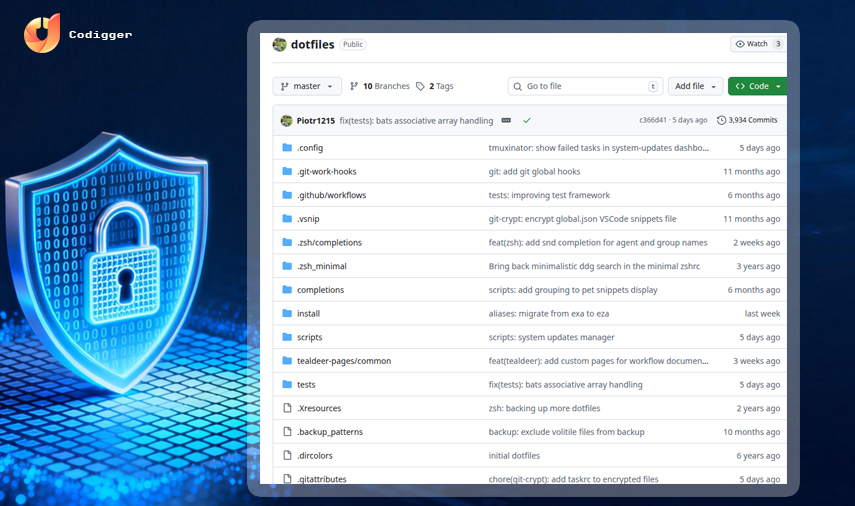855x506 pixels.
Task: Open the .github/workflows folder name
Action: (332, 195)
